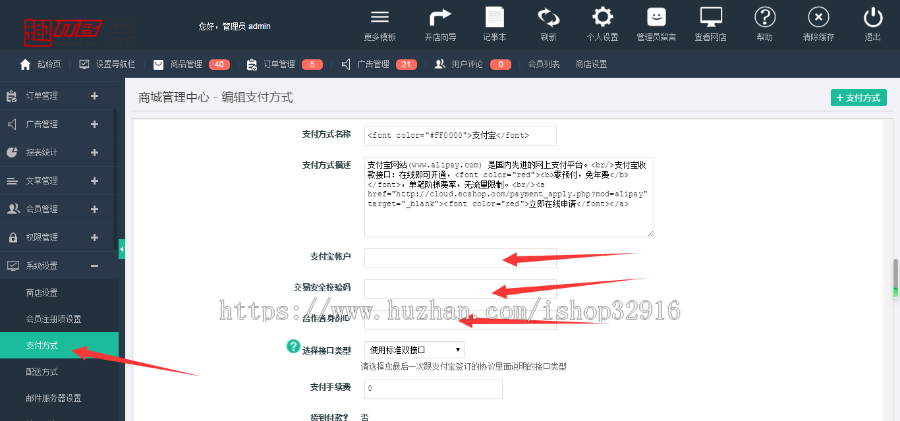Click inside the 支付方式描述 textarea
Viewport: 900px width, 421px height.
pos(509,196)
